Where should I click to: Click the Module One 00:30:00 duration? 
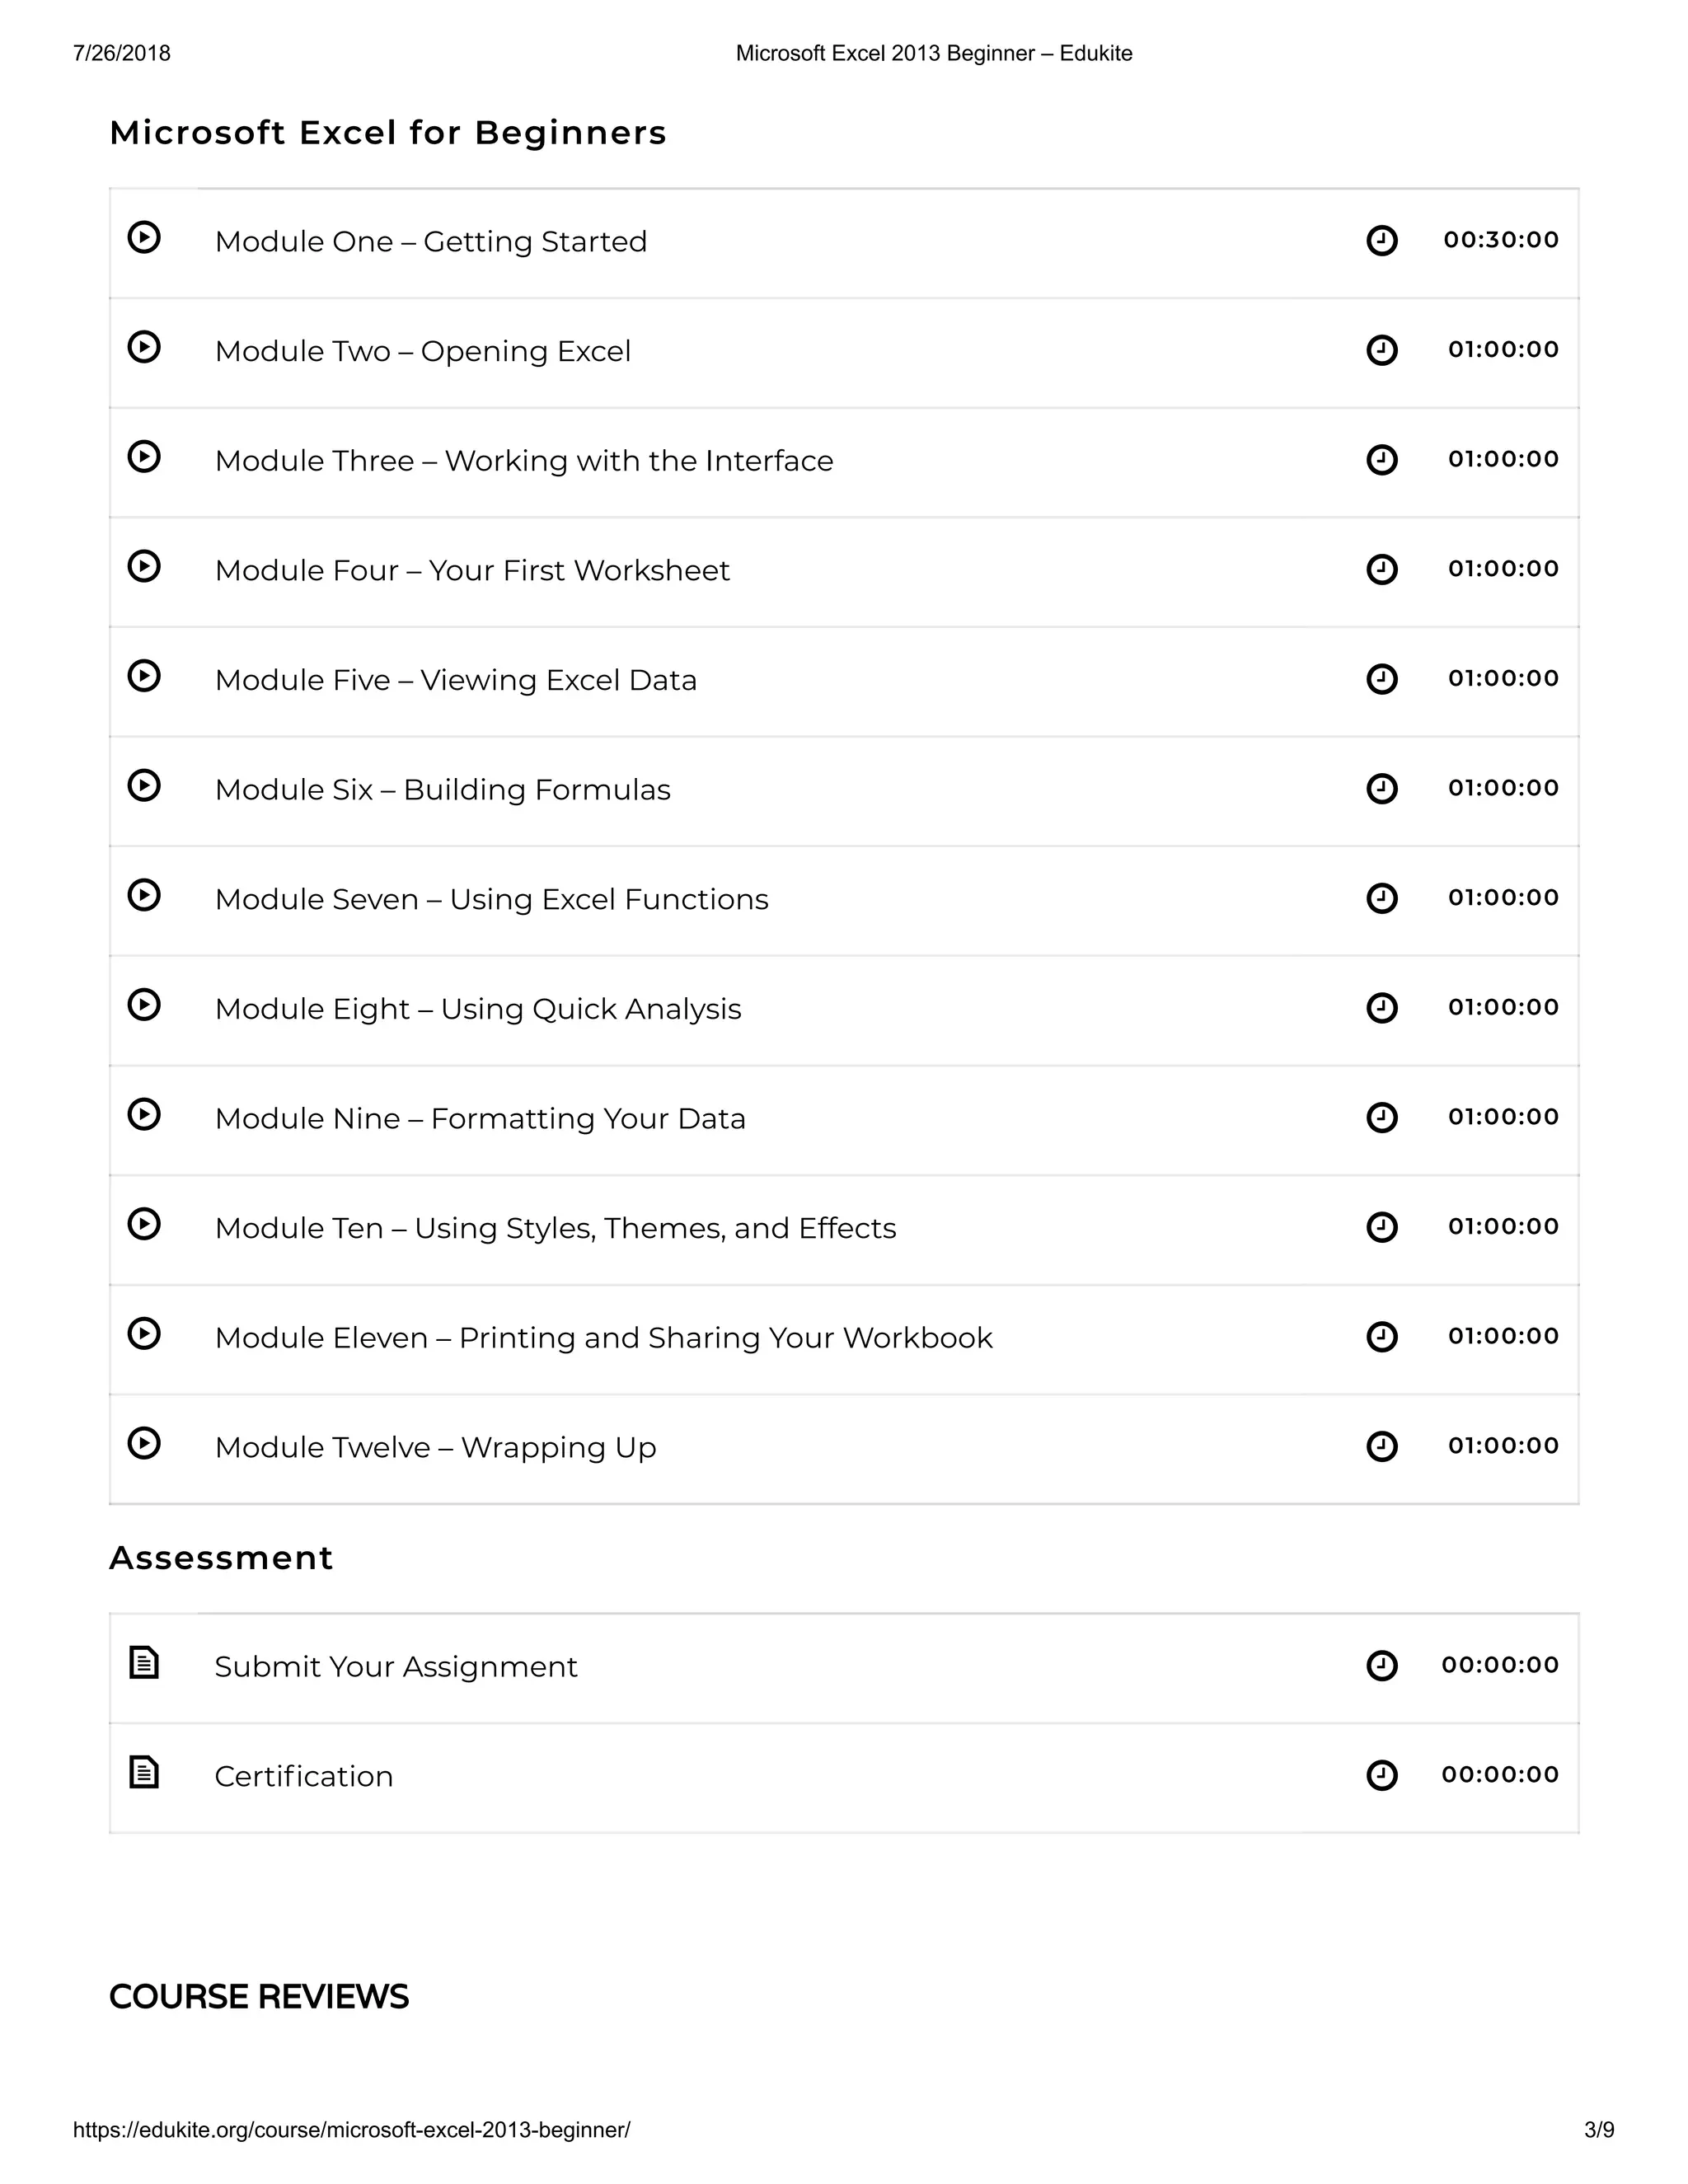(1500, 240)
